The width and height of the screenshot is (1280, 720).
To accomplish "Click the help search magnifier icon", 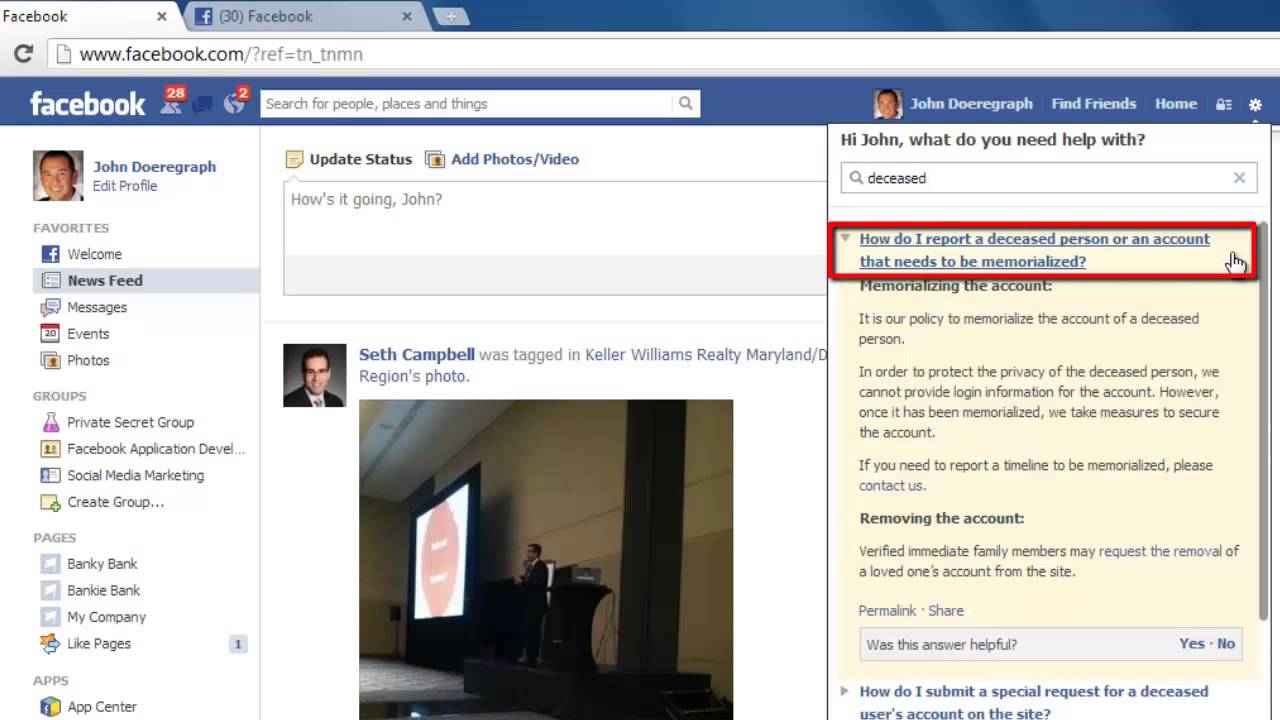I will point(856,178).
